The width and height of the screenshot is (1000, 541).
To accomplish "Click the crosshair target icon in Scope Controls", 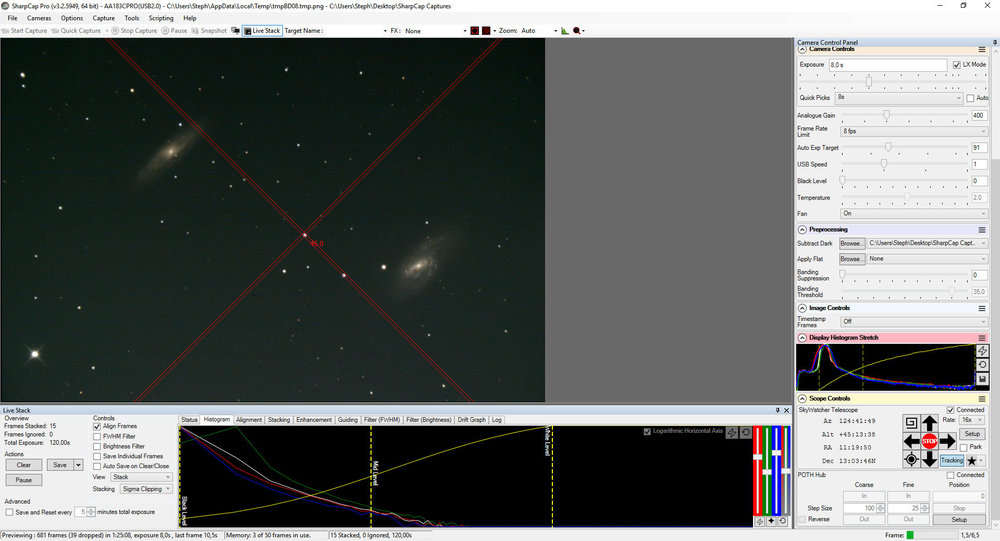I will (x=911, y=460).
